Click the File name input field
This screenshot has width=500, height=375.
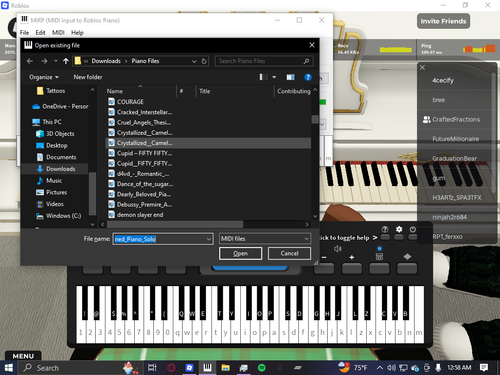159,239
